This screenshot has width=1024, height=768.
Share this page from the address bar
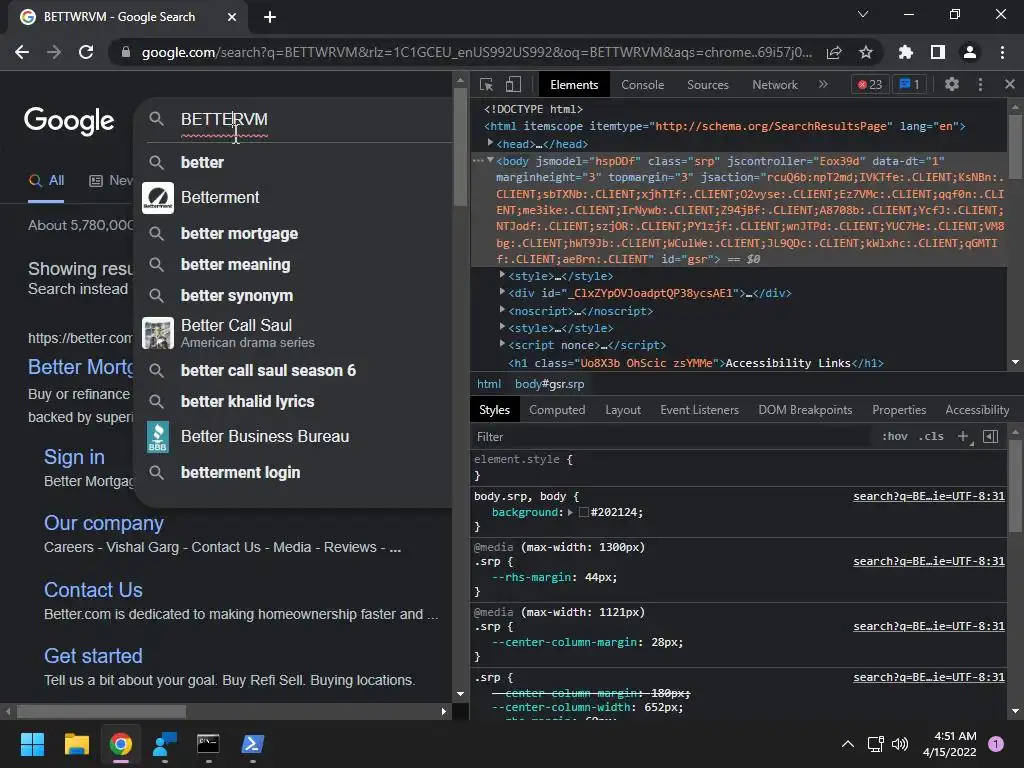click(834, 52)
